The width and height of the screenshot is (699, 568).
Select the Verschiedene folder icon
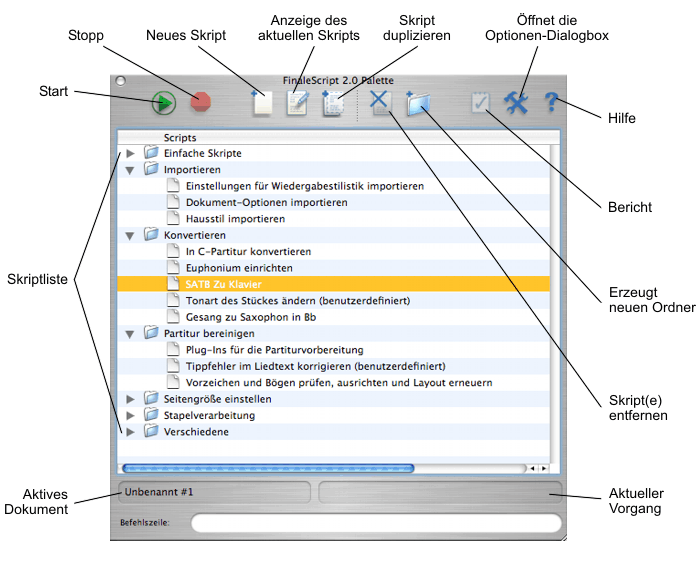coord(152,431)
